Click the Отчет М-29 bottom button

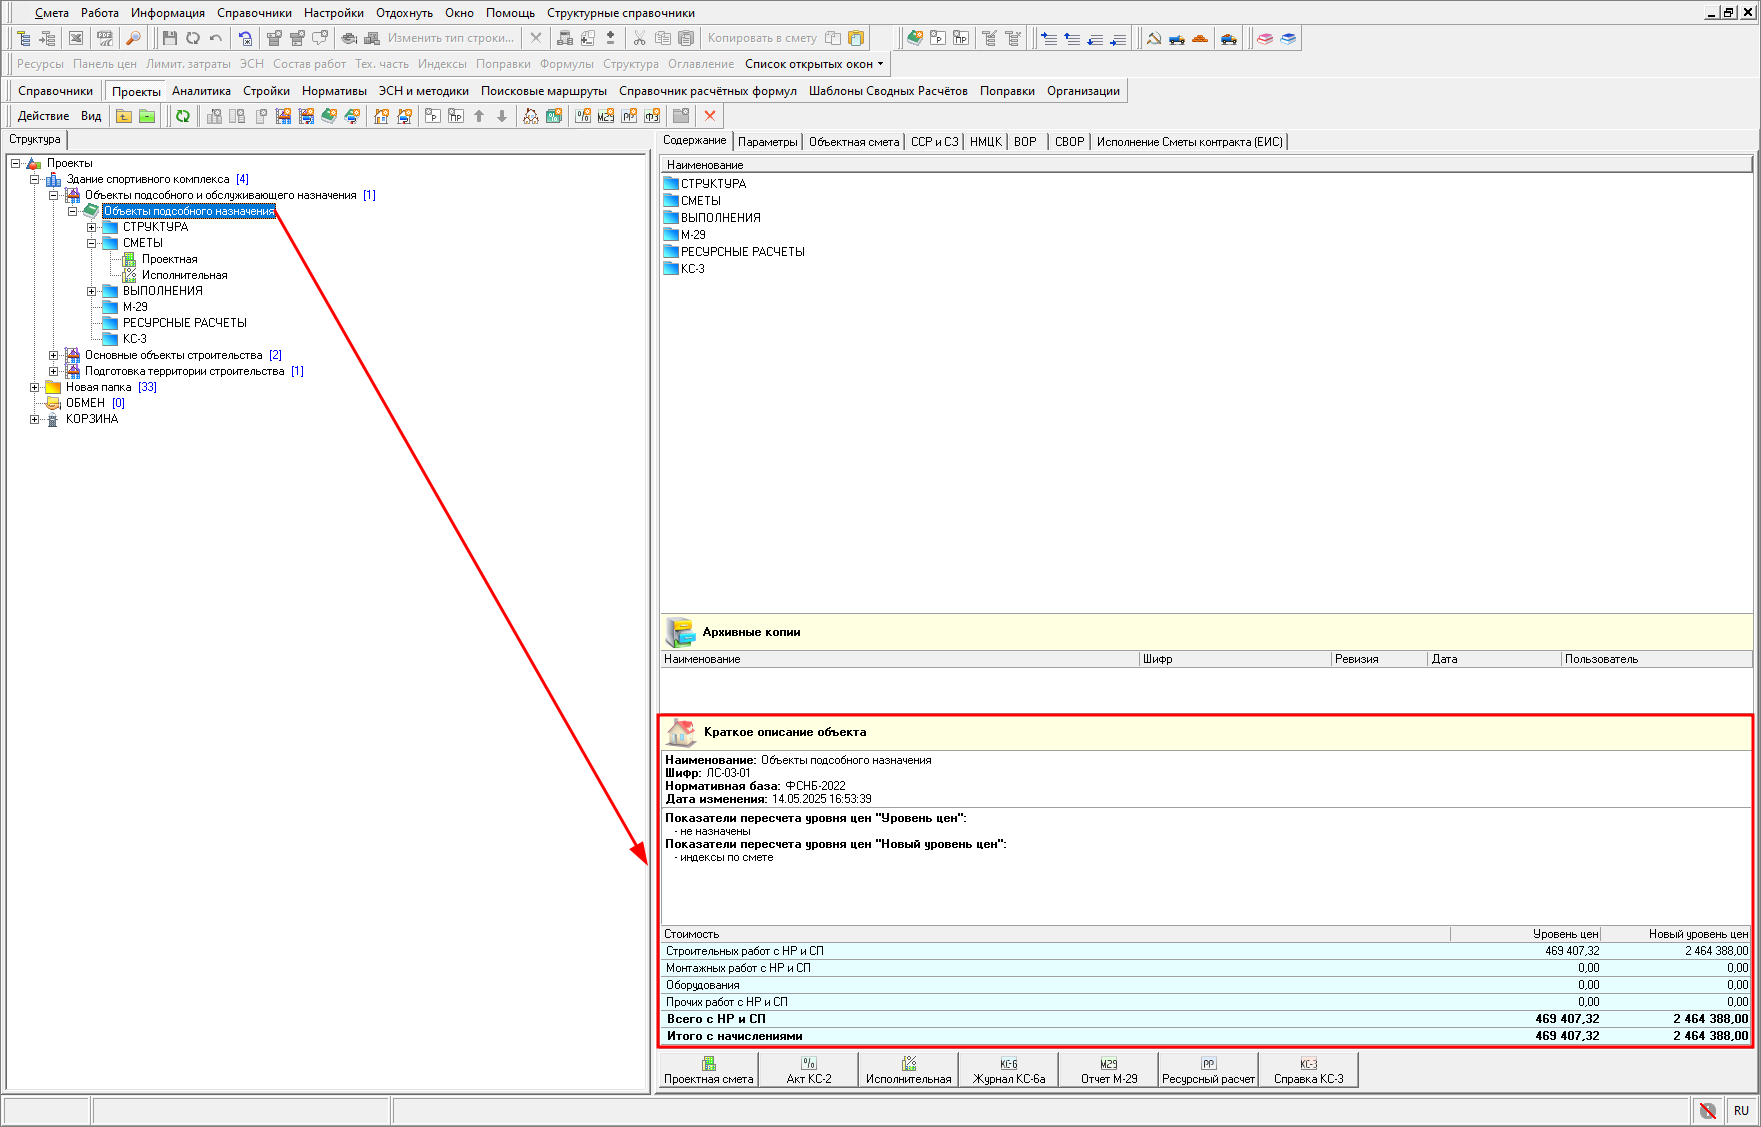1109,1070
